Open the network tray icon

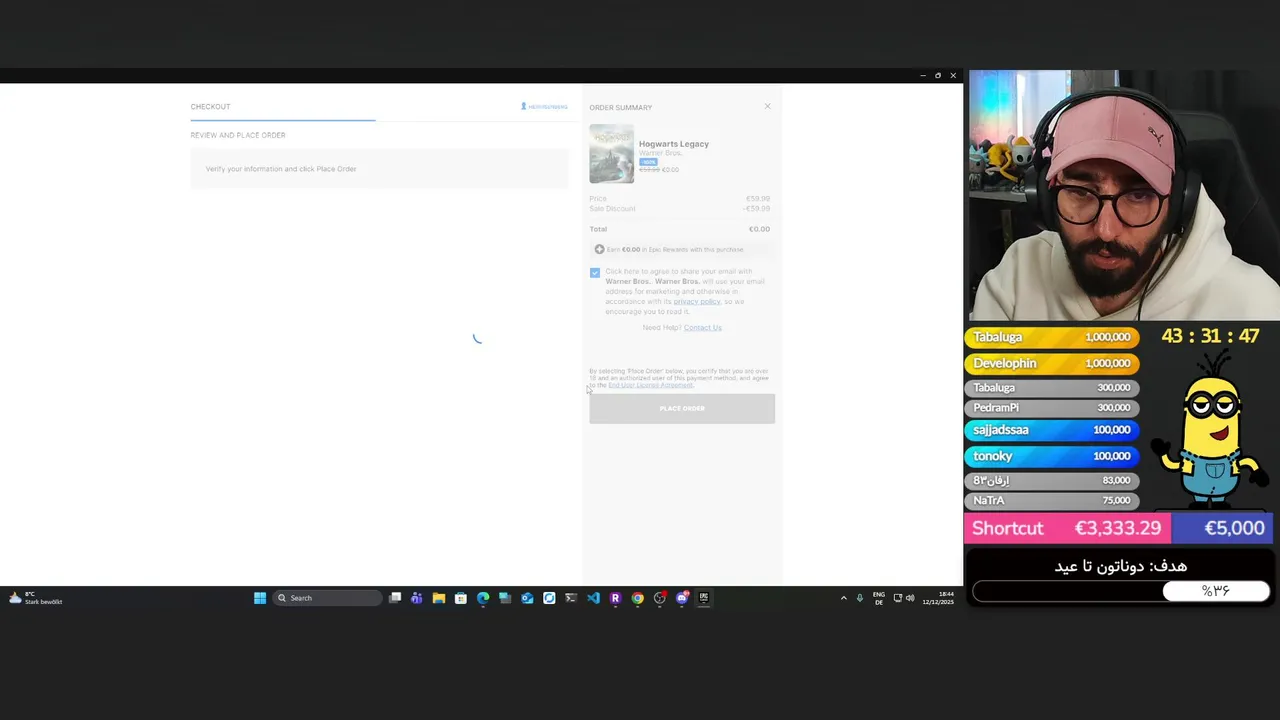coord(897,598)
